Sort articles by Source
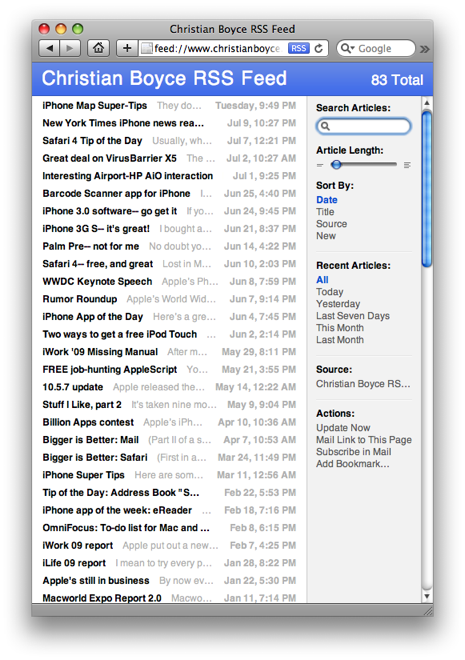This screenshot has height=660, width=465. tap(331, 224)
